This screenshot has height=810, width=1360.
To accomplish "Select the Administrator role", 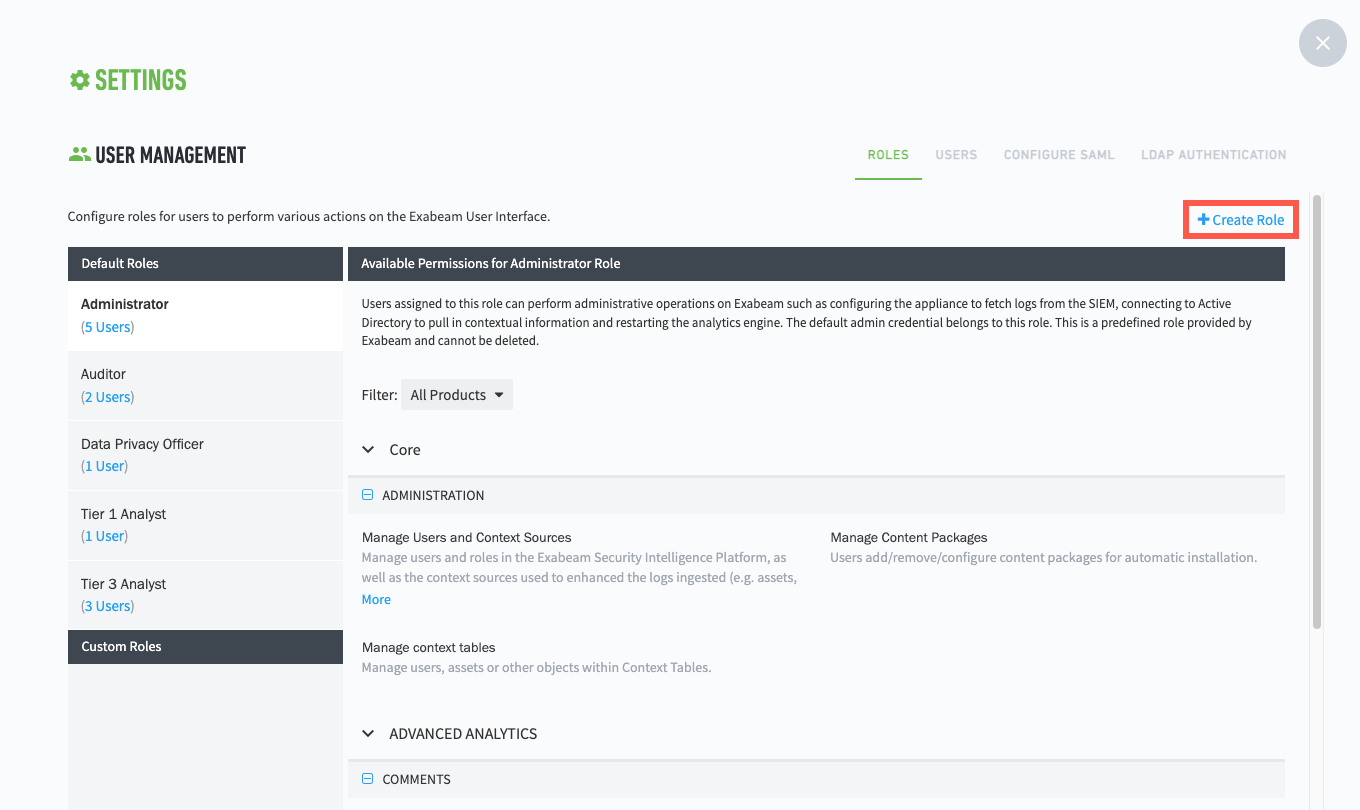I will pyautogui.click(x=205, y=315).
